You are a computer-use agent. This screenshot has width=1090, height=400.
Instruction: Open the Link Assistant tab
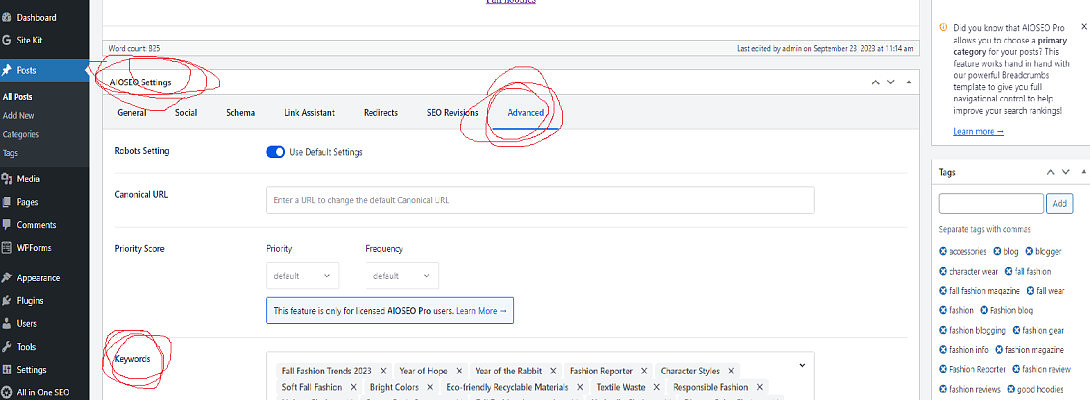(309, 113)
